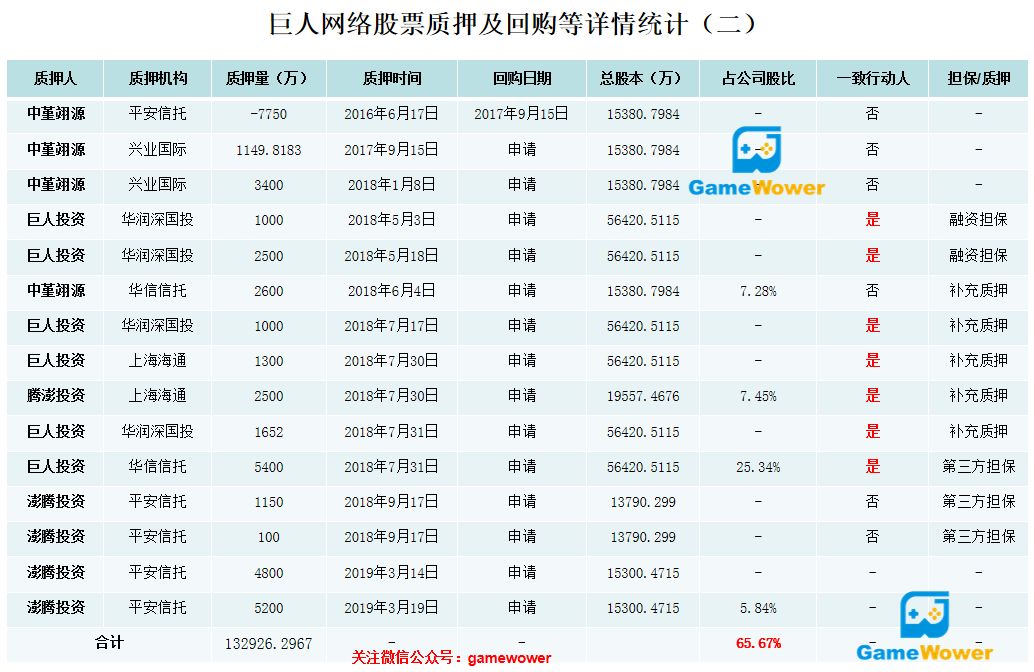Select the red 65.67% total ratio
Viewport: 1034px width, 672px height.
758,643
